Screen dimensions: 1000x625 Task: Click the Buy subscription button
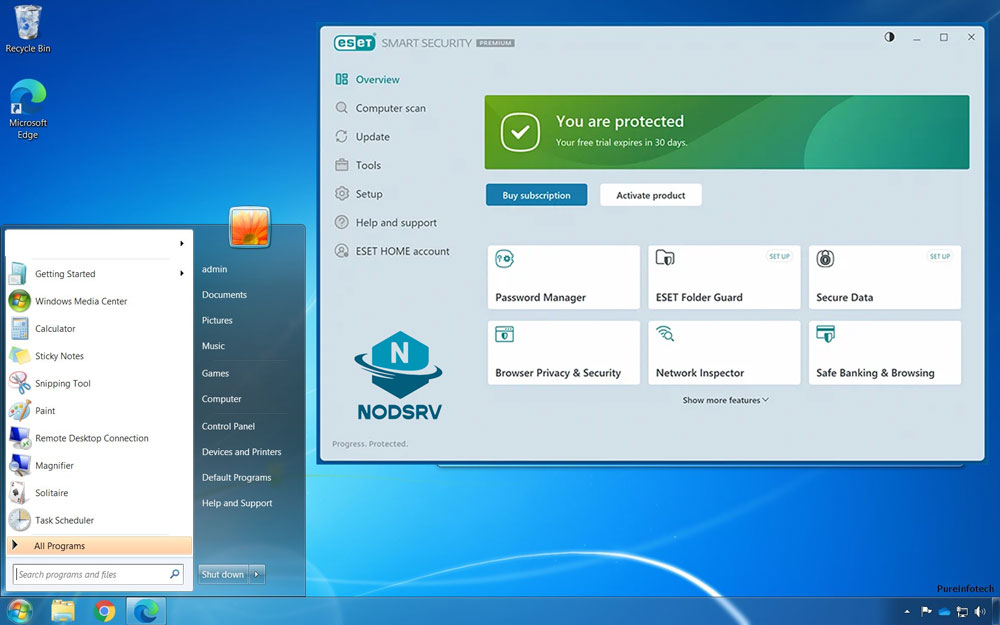point(536,195)
